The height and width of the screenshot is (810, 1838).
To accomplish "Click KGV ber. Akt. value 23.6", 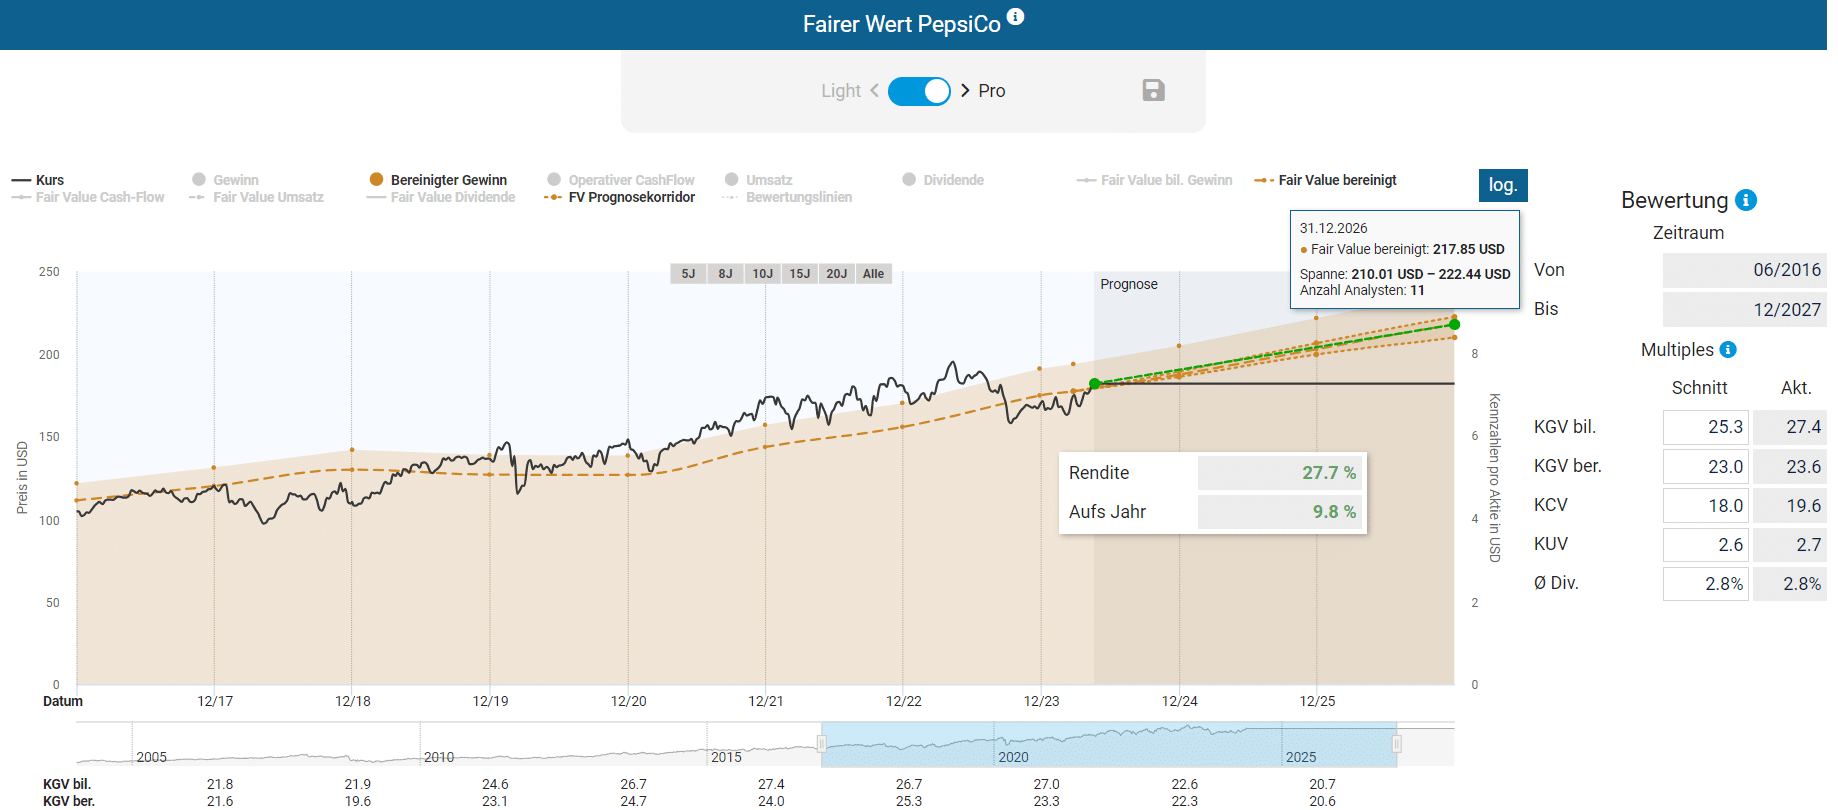I will (x=1790, y=466).
